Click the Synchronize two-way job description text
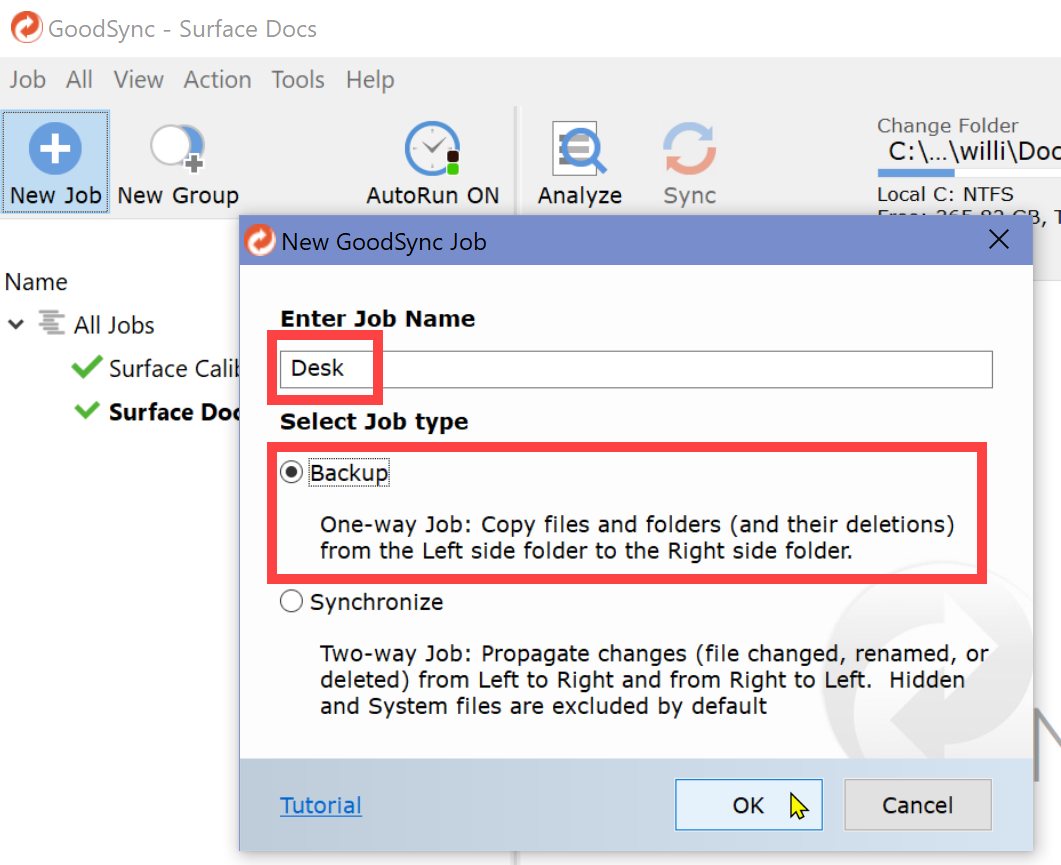This screenshot has width=1061, height=865. pos(654,680)
